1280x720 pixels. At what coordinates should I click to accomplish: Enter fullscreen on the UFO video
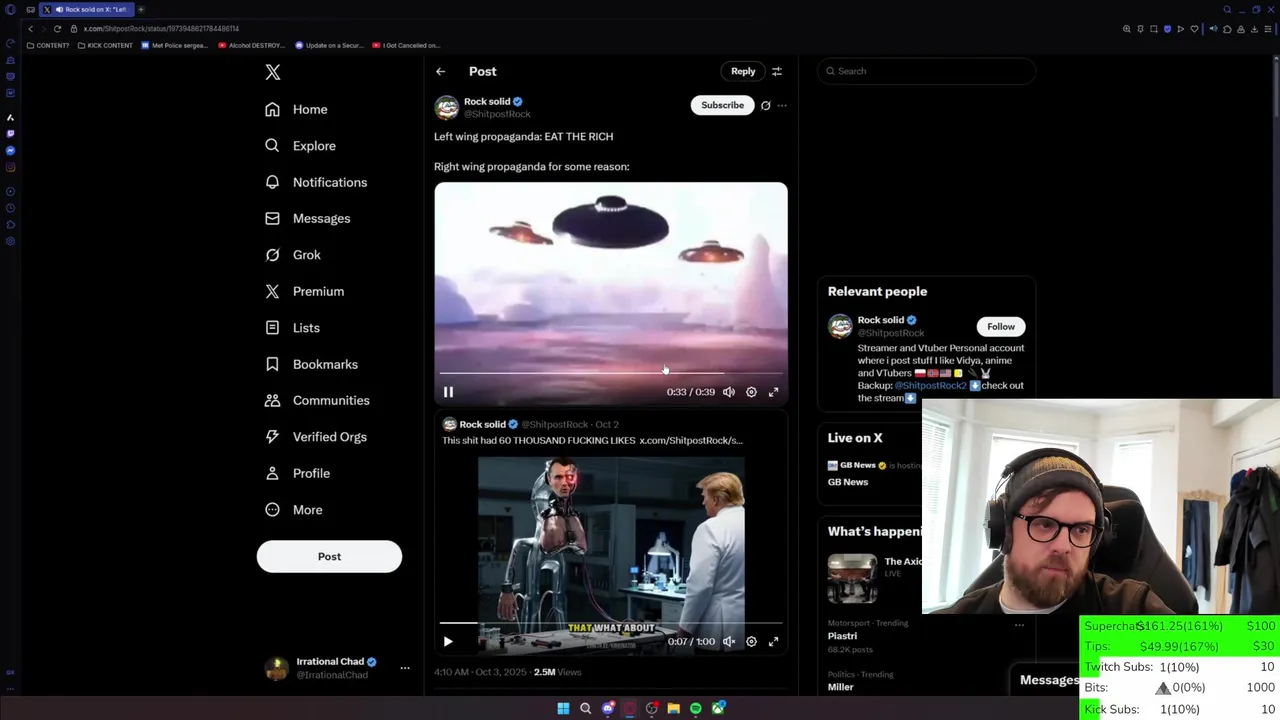(x=773, y=392)
